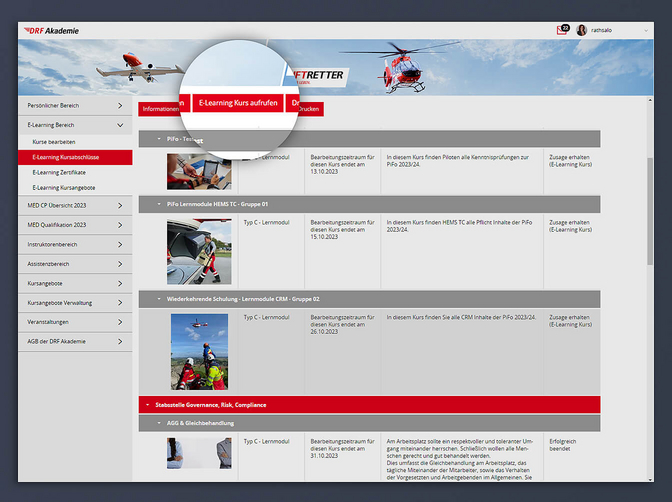Toggle the AGG & Gleichbehandlung group arrow
This screenshot has height=502, width=672.
point(158,423)
